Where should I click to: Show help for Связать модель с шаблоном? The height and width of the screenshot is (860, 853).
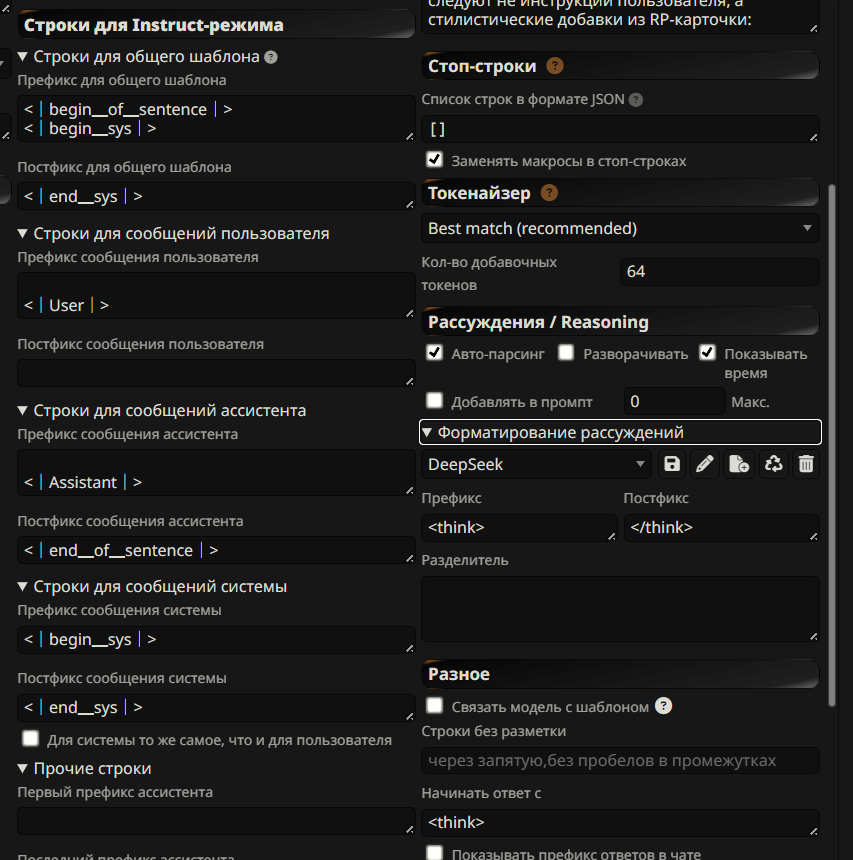tap(663, 706)
